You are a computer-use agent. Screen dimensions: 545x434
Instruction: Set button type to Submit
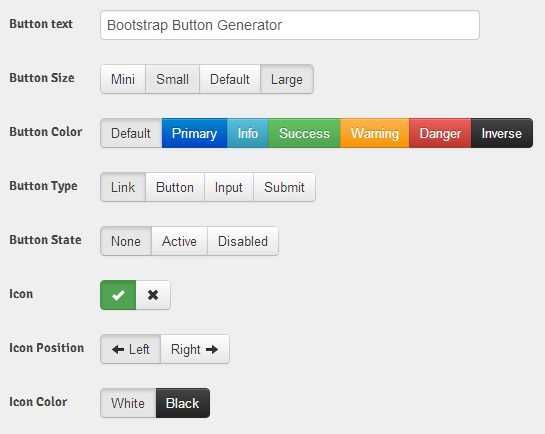pyautogui.click(x=284, y=187)
